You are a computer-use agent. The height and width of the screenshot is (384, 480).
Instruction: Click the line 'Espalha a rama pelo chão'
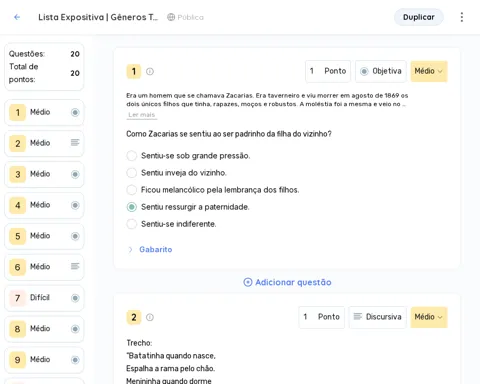click(170, 369)
